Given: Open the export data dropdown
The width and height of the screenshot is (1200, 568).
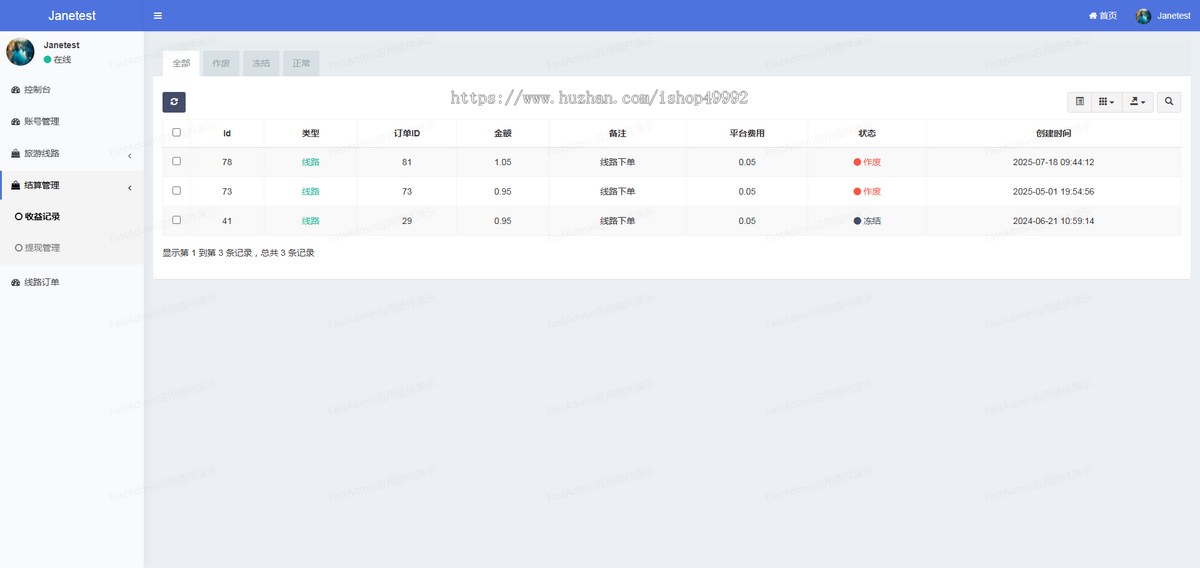Looking at the screenshot, I should click(1137, 102).
